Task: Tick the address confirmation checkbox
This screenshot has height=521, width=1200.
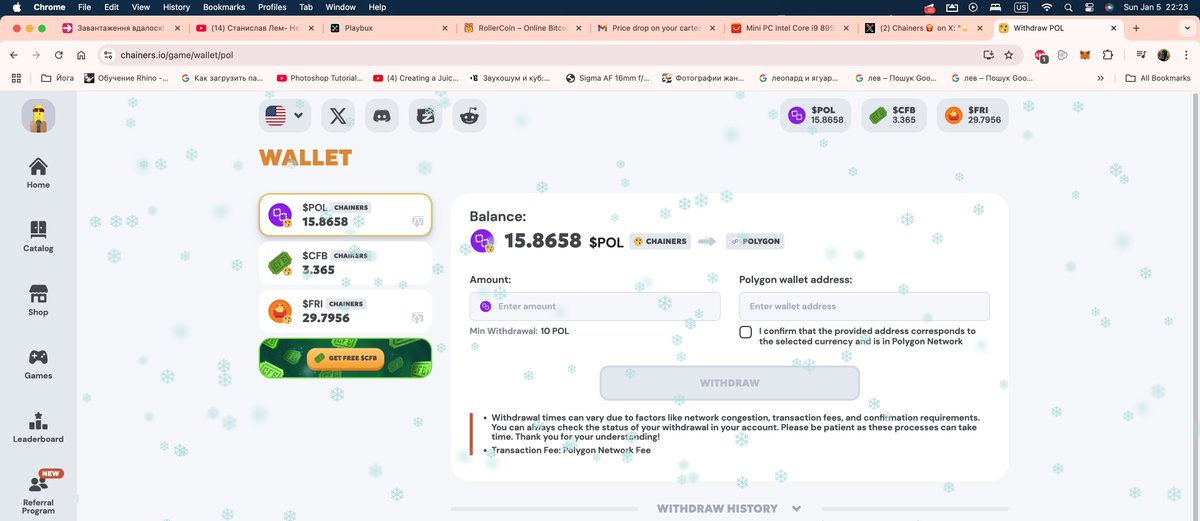Action: coord(746,332)
